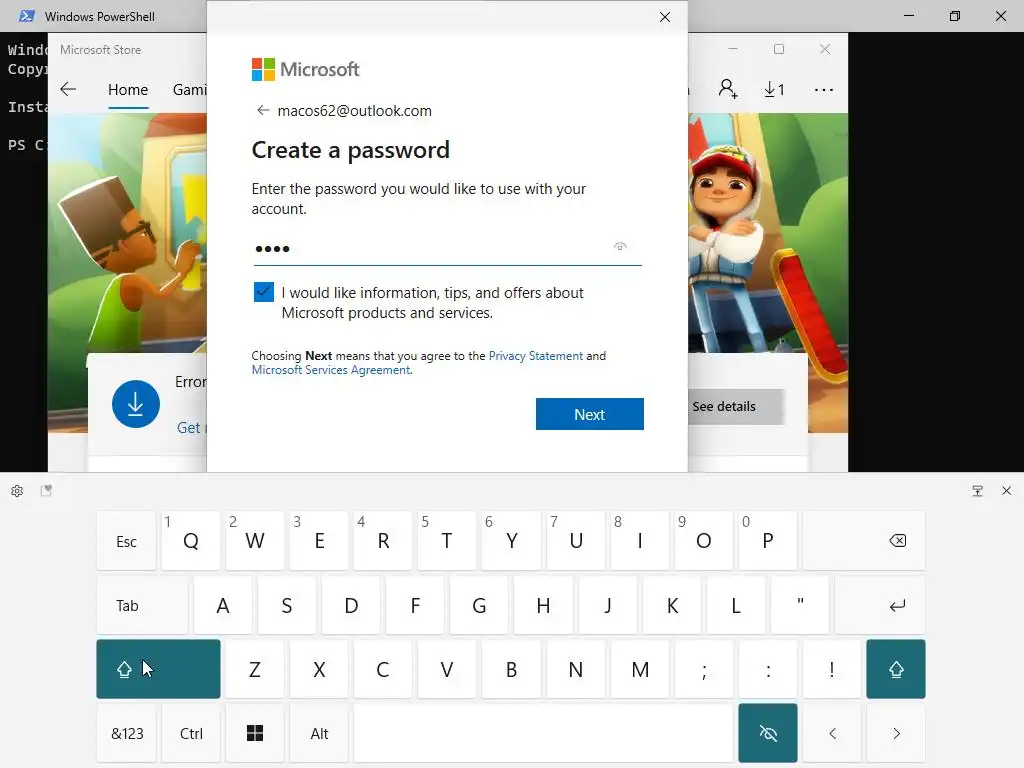Open the Microsoft Store account sign-in icon
The height and width of the screenshot is (768, 1024).
point(728,89)
